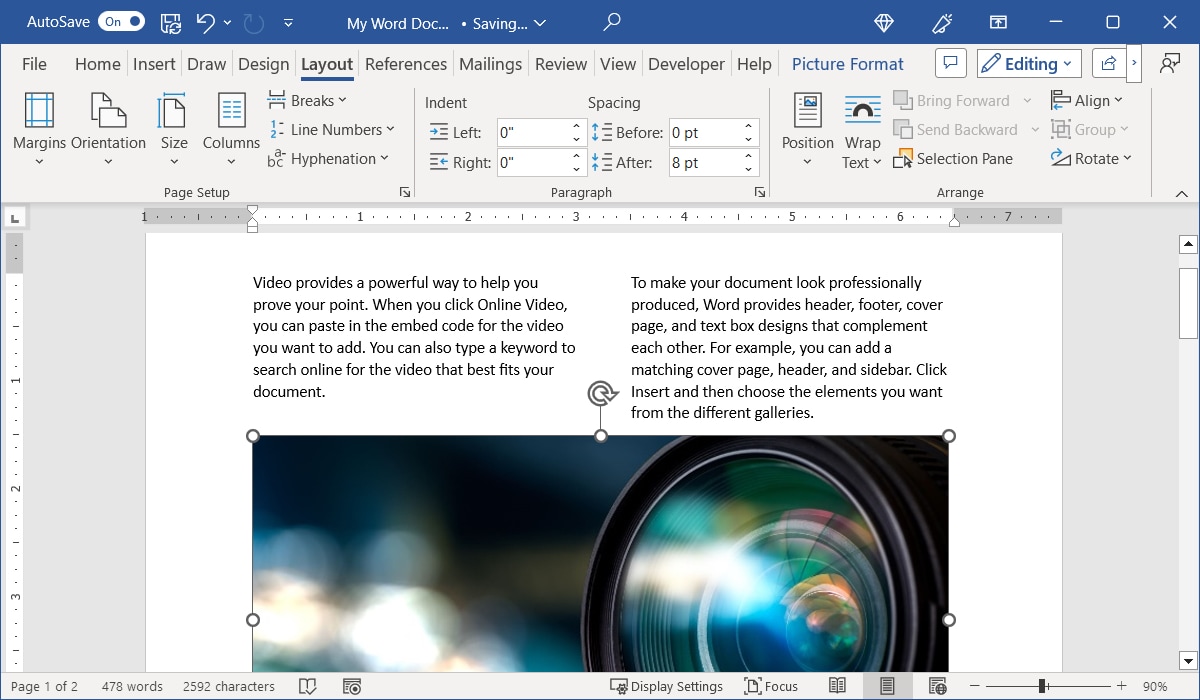Click the Selection Pane icon
The width and height of the screenshot is (1200, 700).
tap(954, 158)
